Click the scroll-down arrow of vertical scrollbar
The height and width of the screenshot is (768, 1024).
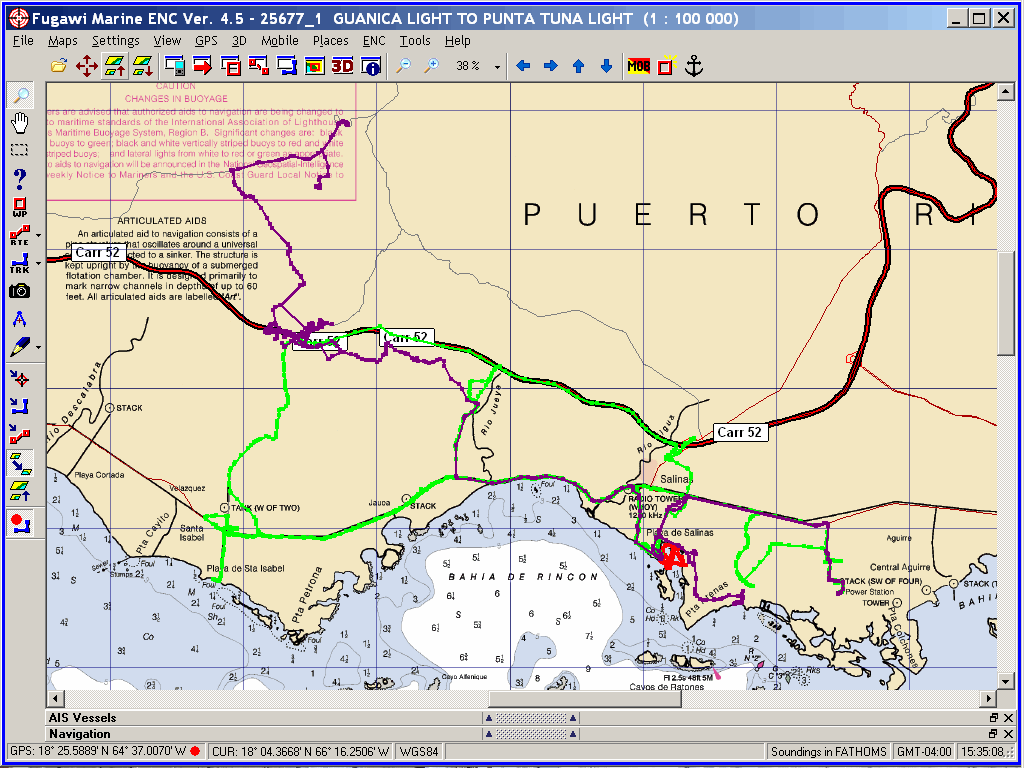[1006, 682]
